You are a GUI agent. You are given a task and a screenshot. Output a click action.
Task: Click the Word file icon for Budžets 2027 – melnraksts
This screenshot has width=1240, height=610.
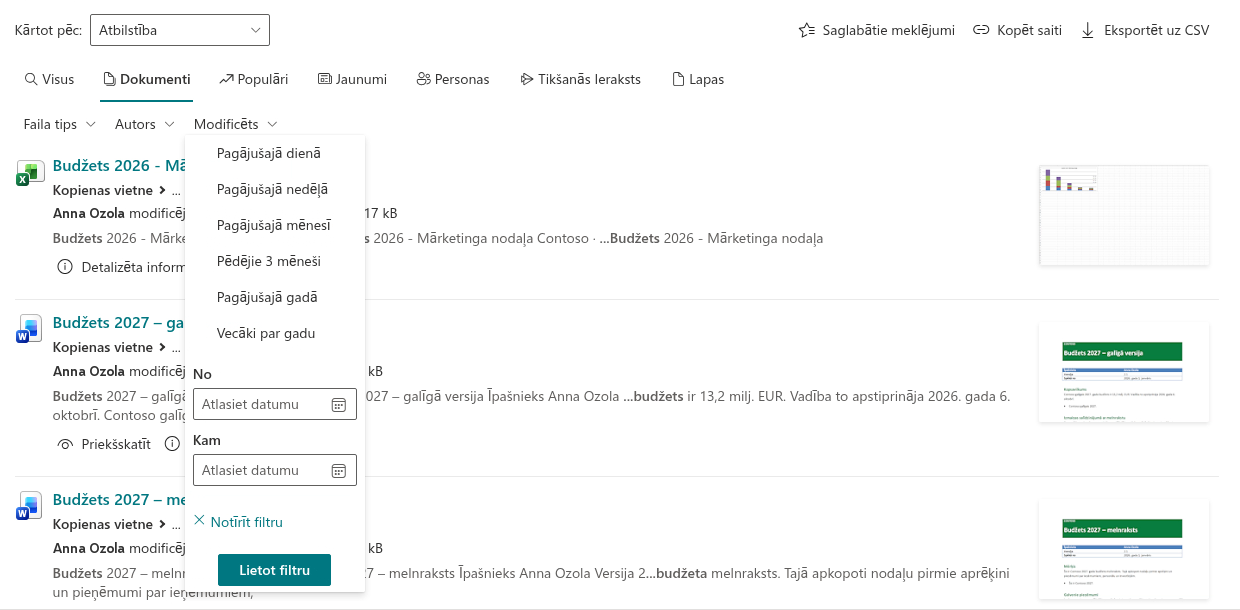tap(28, 506)
